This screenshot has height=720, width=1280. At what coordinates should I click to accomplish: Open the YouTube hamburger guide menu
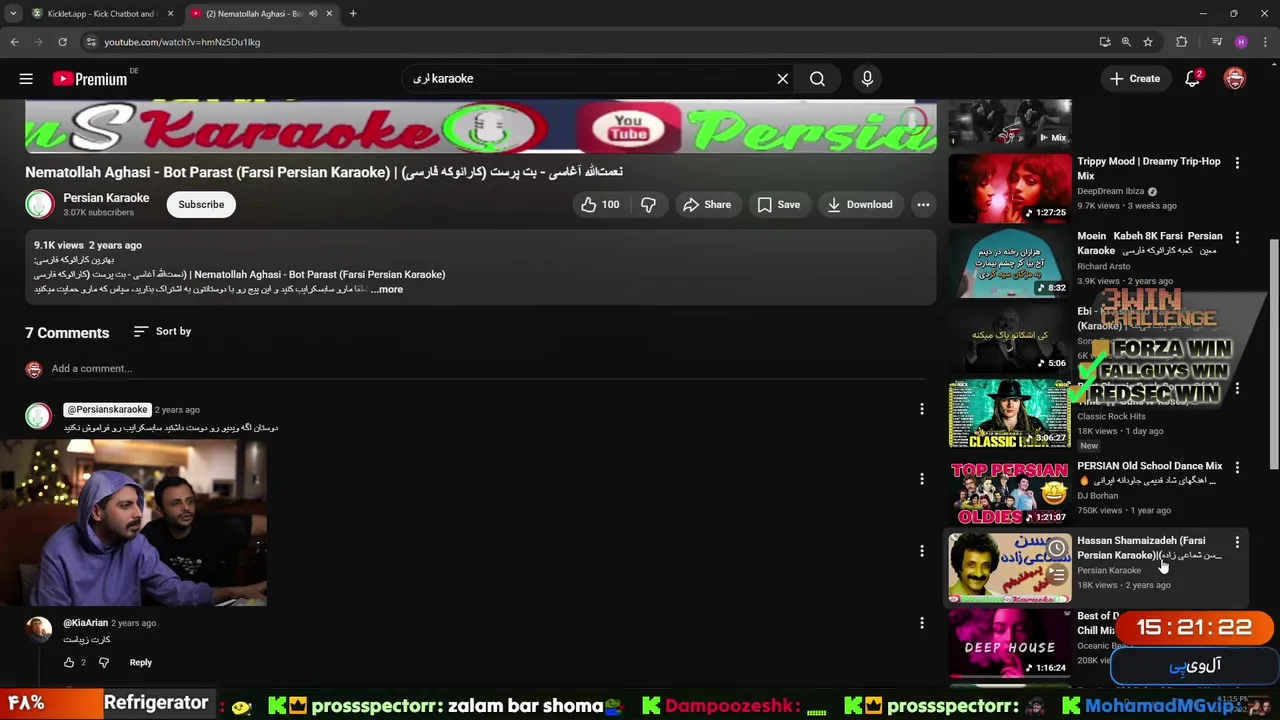point(26,78)
